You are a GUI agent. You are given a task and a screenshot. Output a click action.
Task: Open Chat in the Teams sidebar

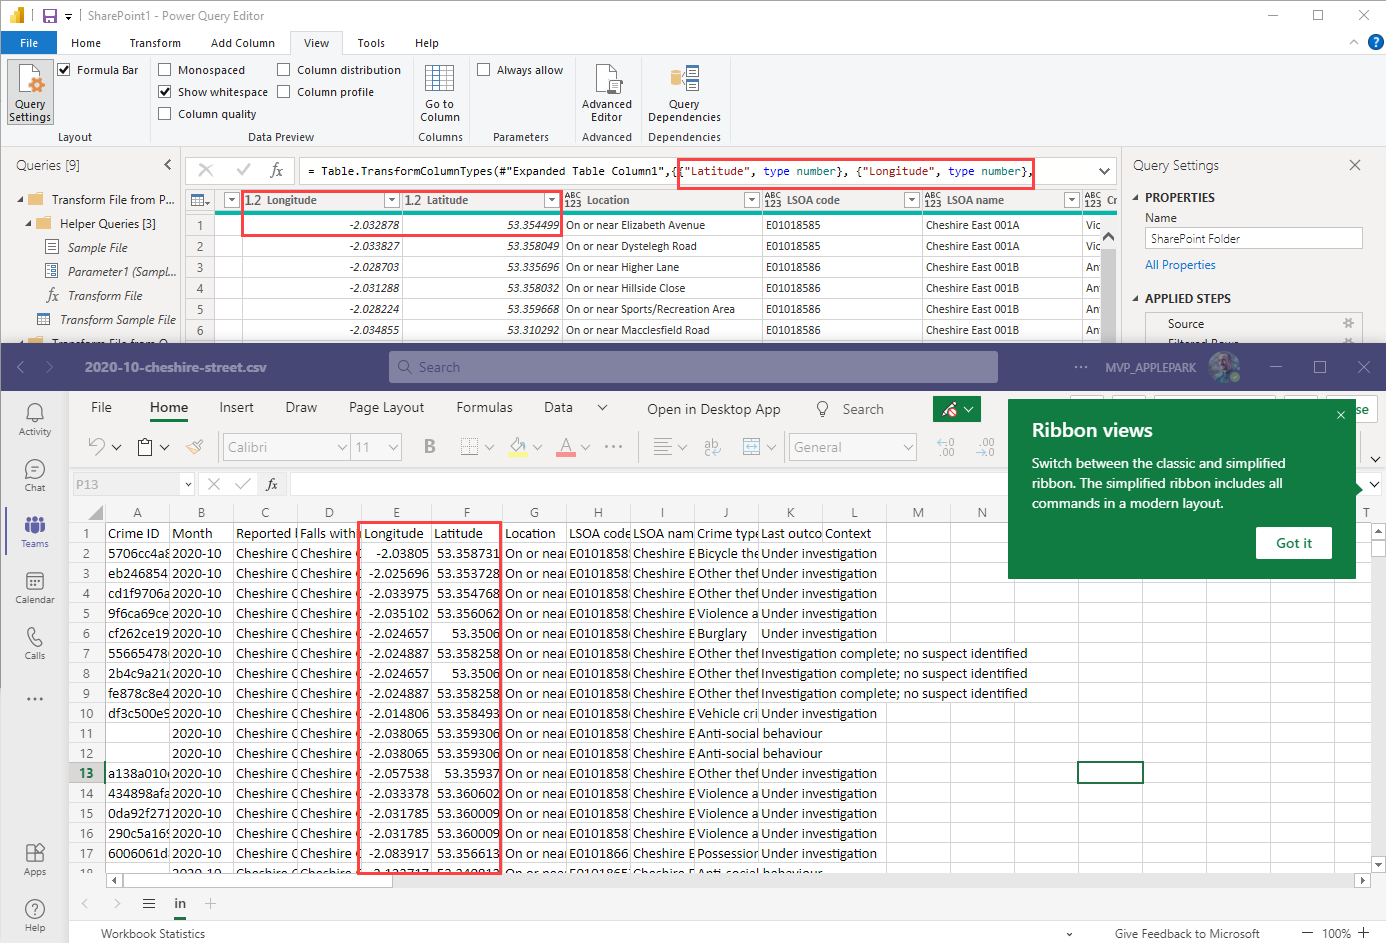35,475
